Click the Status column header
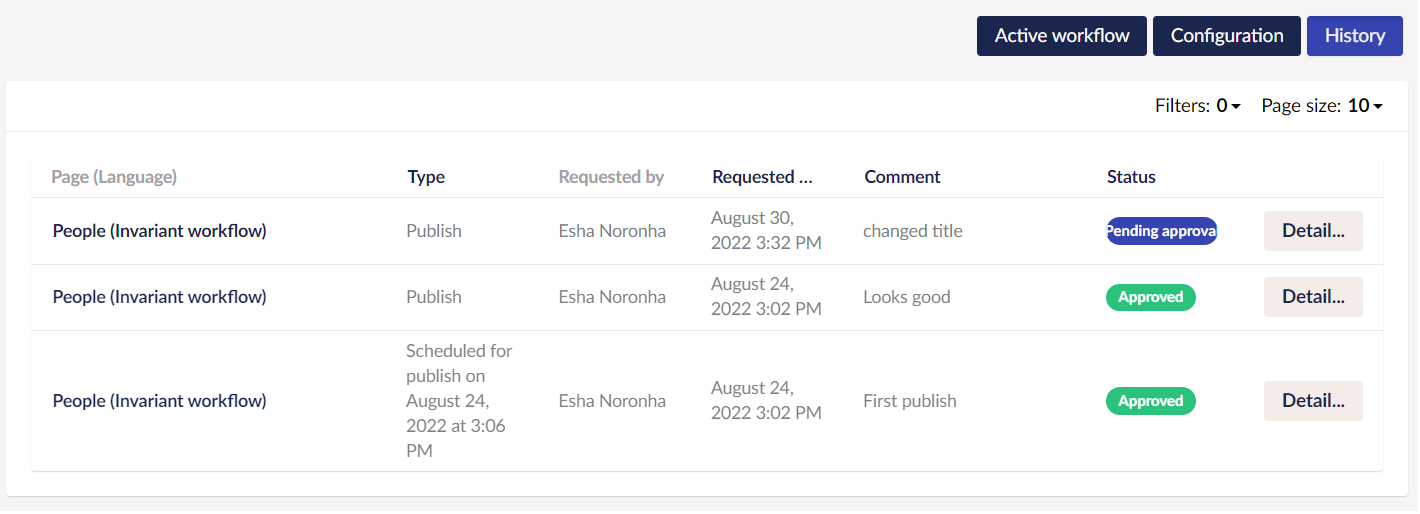The image size is (1420, 514). [1131, 177]
